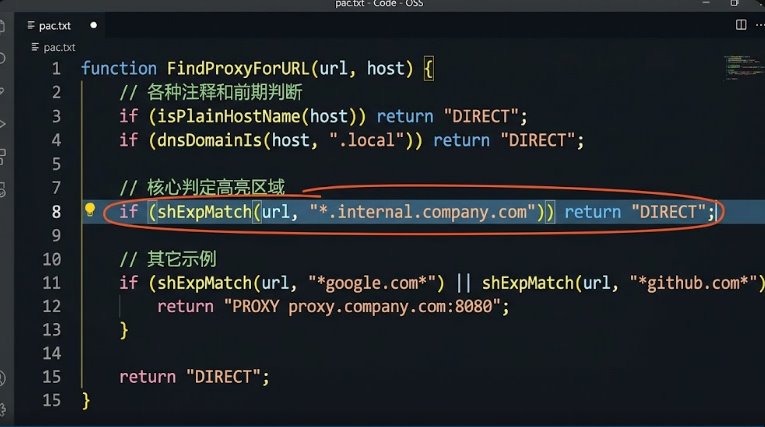The height and width of the screenshot is (427, 765).
Task: Place cursor on FindProxyForURL function name
Action: coord(238,68)
